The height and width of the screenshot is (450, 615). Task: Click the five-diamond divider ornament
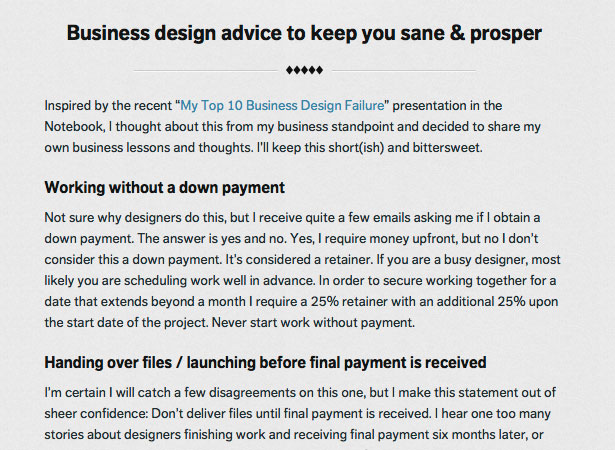click(x=304, y=70)
